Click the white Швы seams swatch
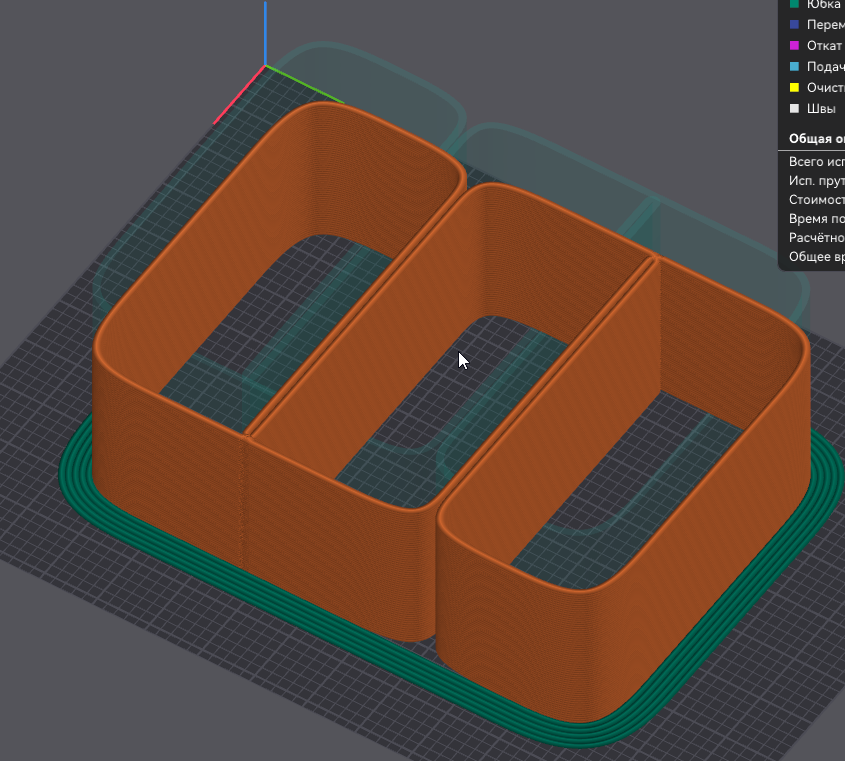 click(x=795, y=109)
